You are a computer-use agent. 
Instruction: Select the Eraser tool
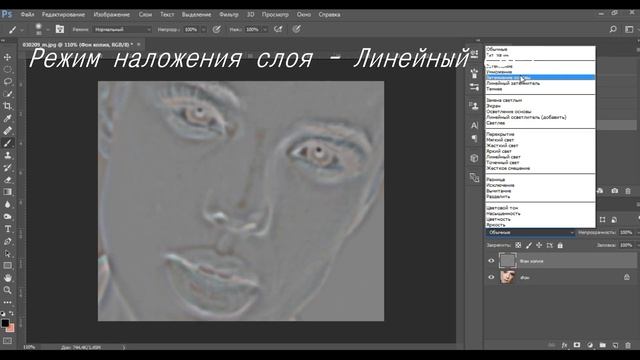click(x=7, y=180)
